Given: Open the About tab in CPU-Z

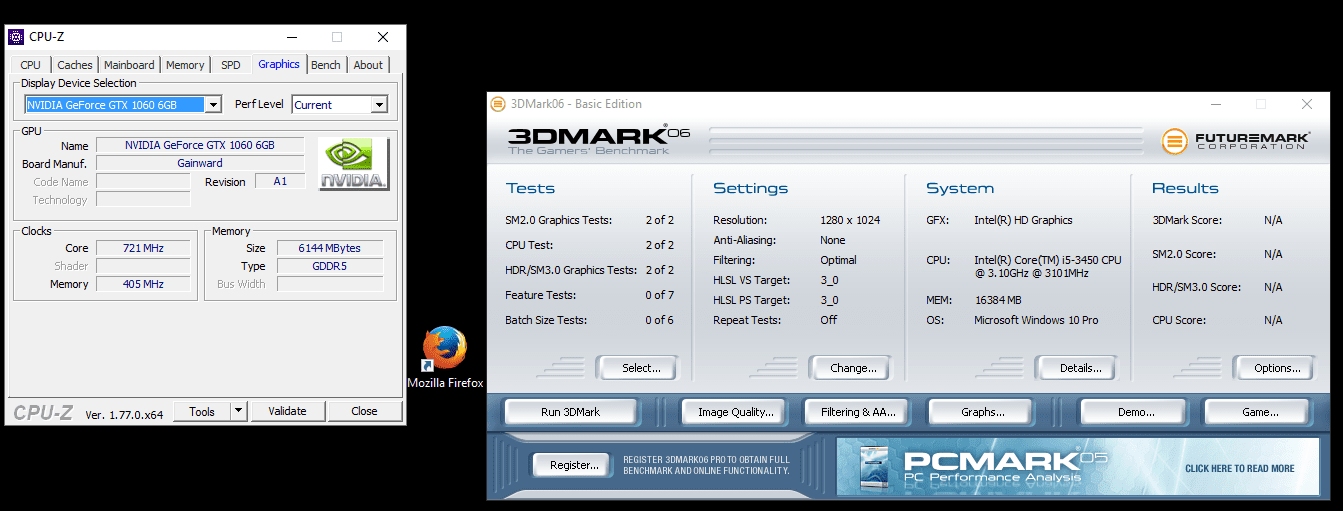Looking at the screenshot, I should 368,65.
